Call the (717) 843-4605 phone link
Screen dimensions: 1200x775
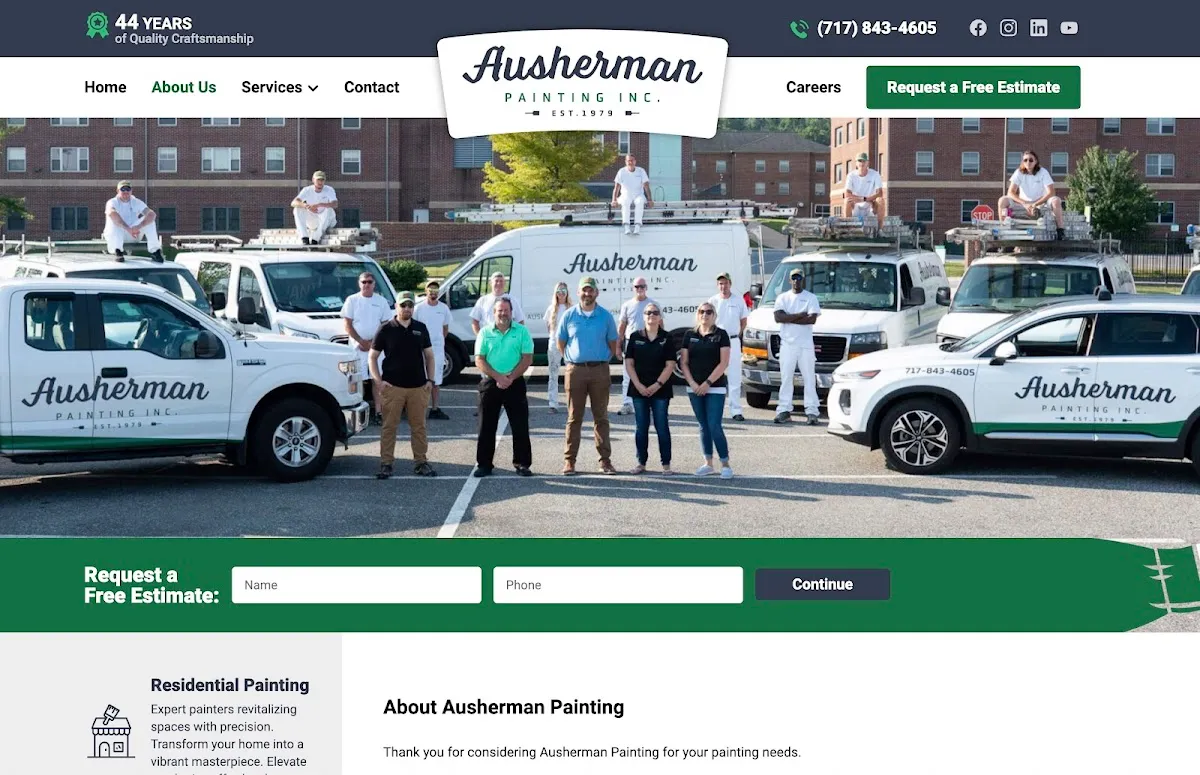pos(877,28)
